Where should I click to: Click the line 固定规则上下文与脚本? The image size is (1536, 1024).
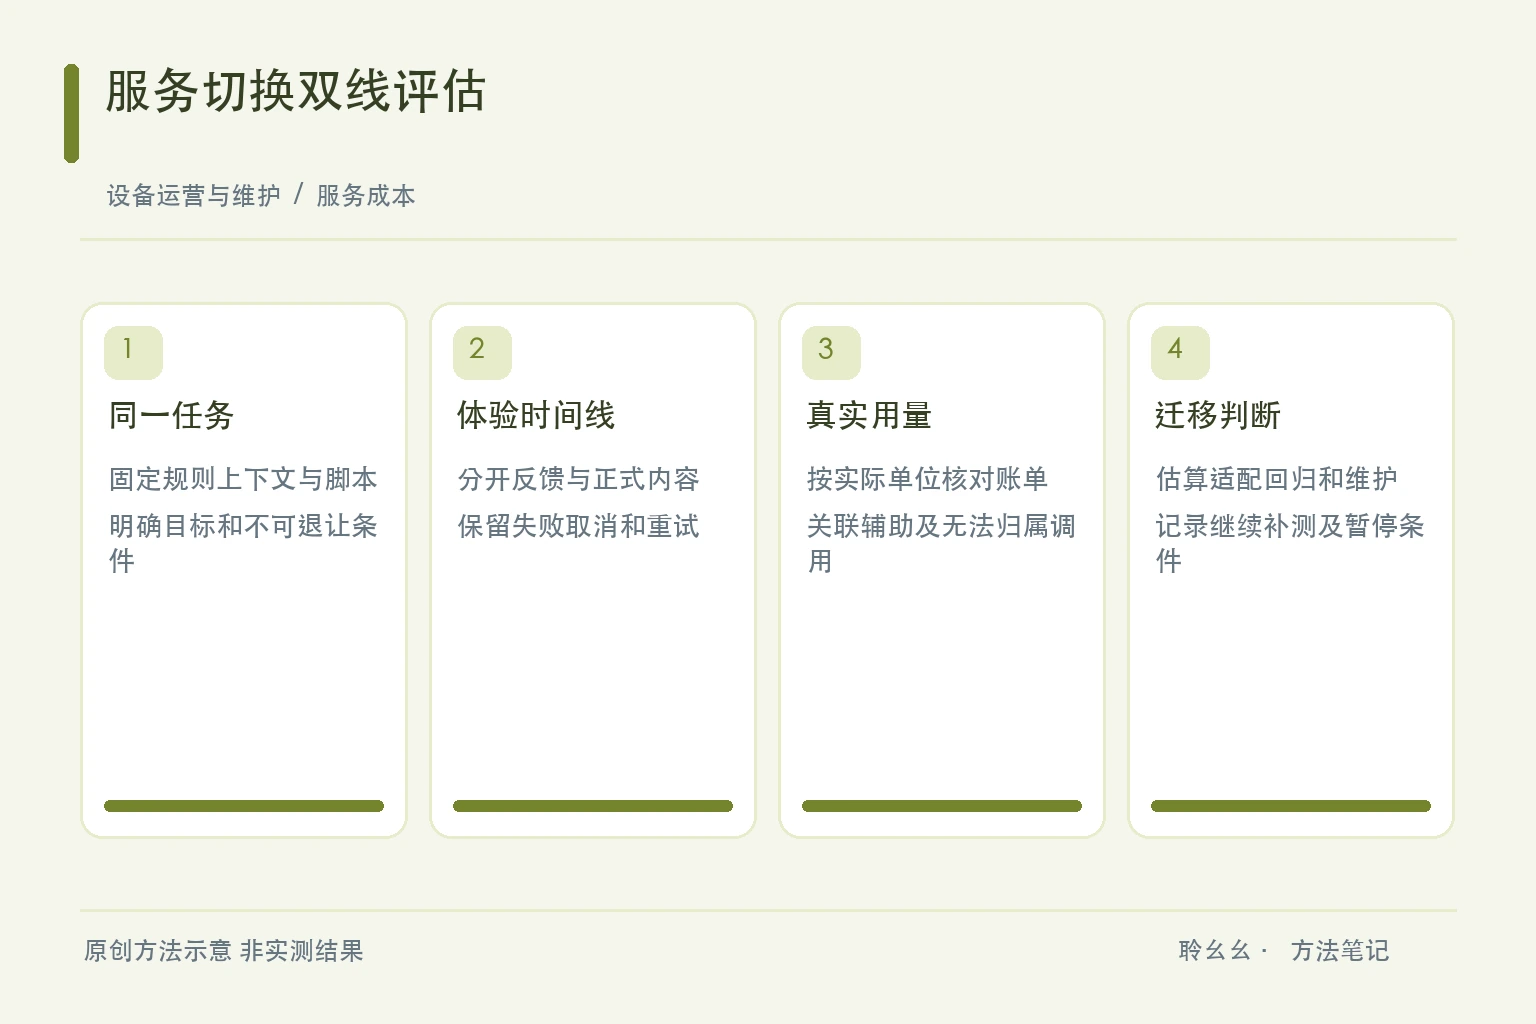coord(243,479)
